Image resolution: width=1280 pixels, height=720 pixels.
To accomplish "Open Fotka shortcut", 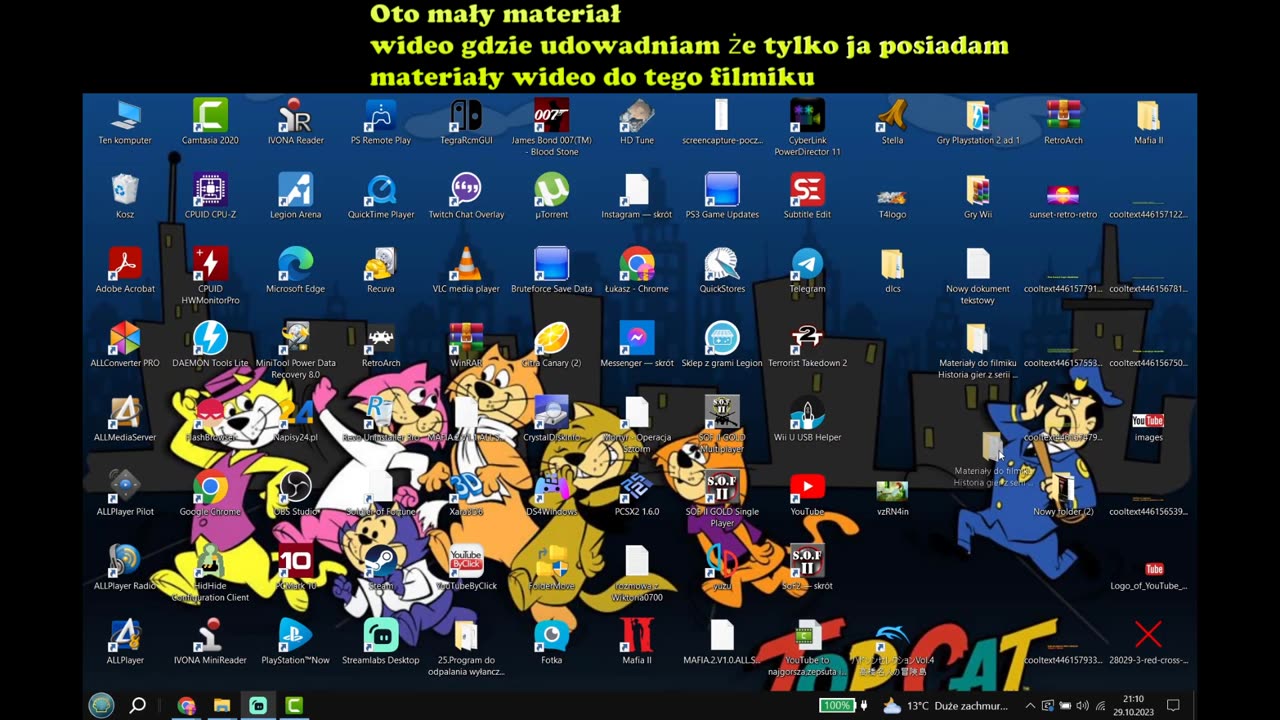I will [x=551, y=641].
